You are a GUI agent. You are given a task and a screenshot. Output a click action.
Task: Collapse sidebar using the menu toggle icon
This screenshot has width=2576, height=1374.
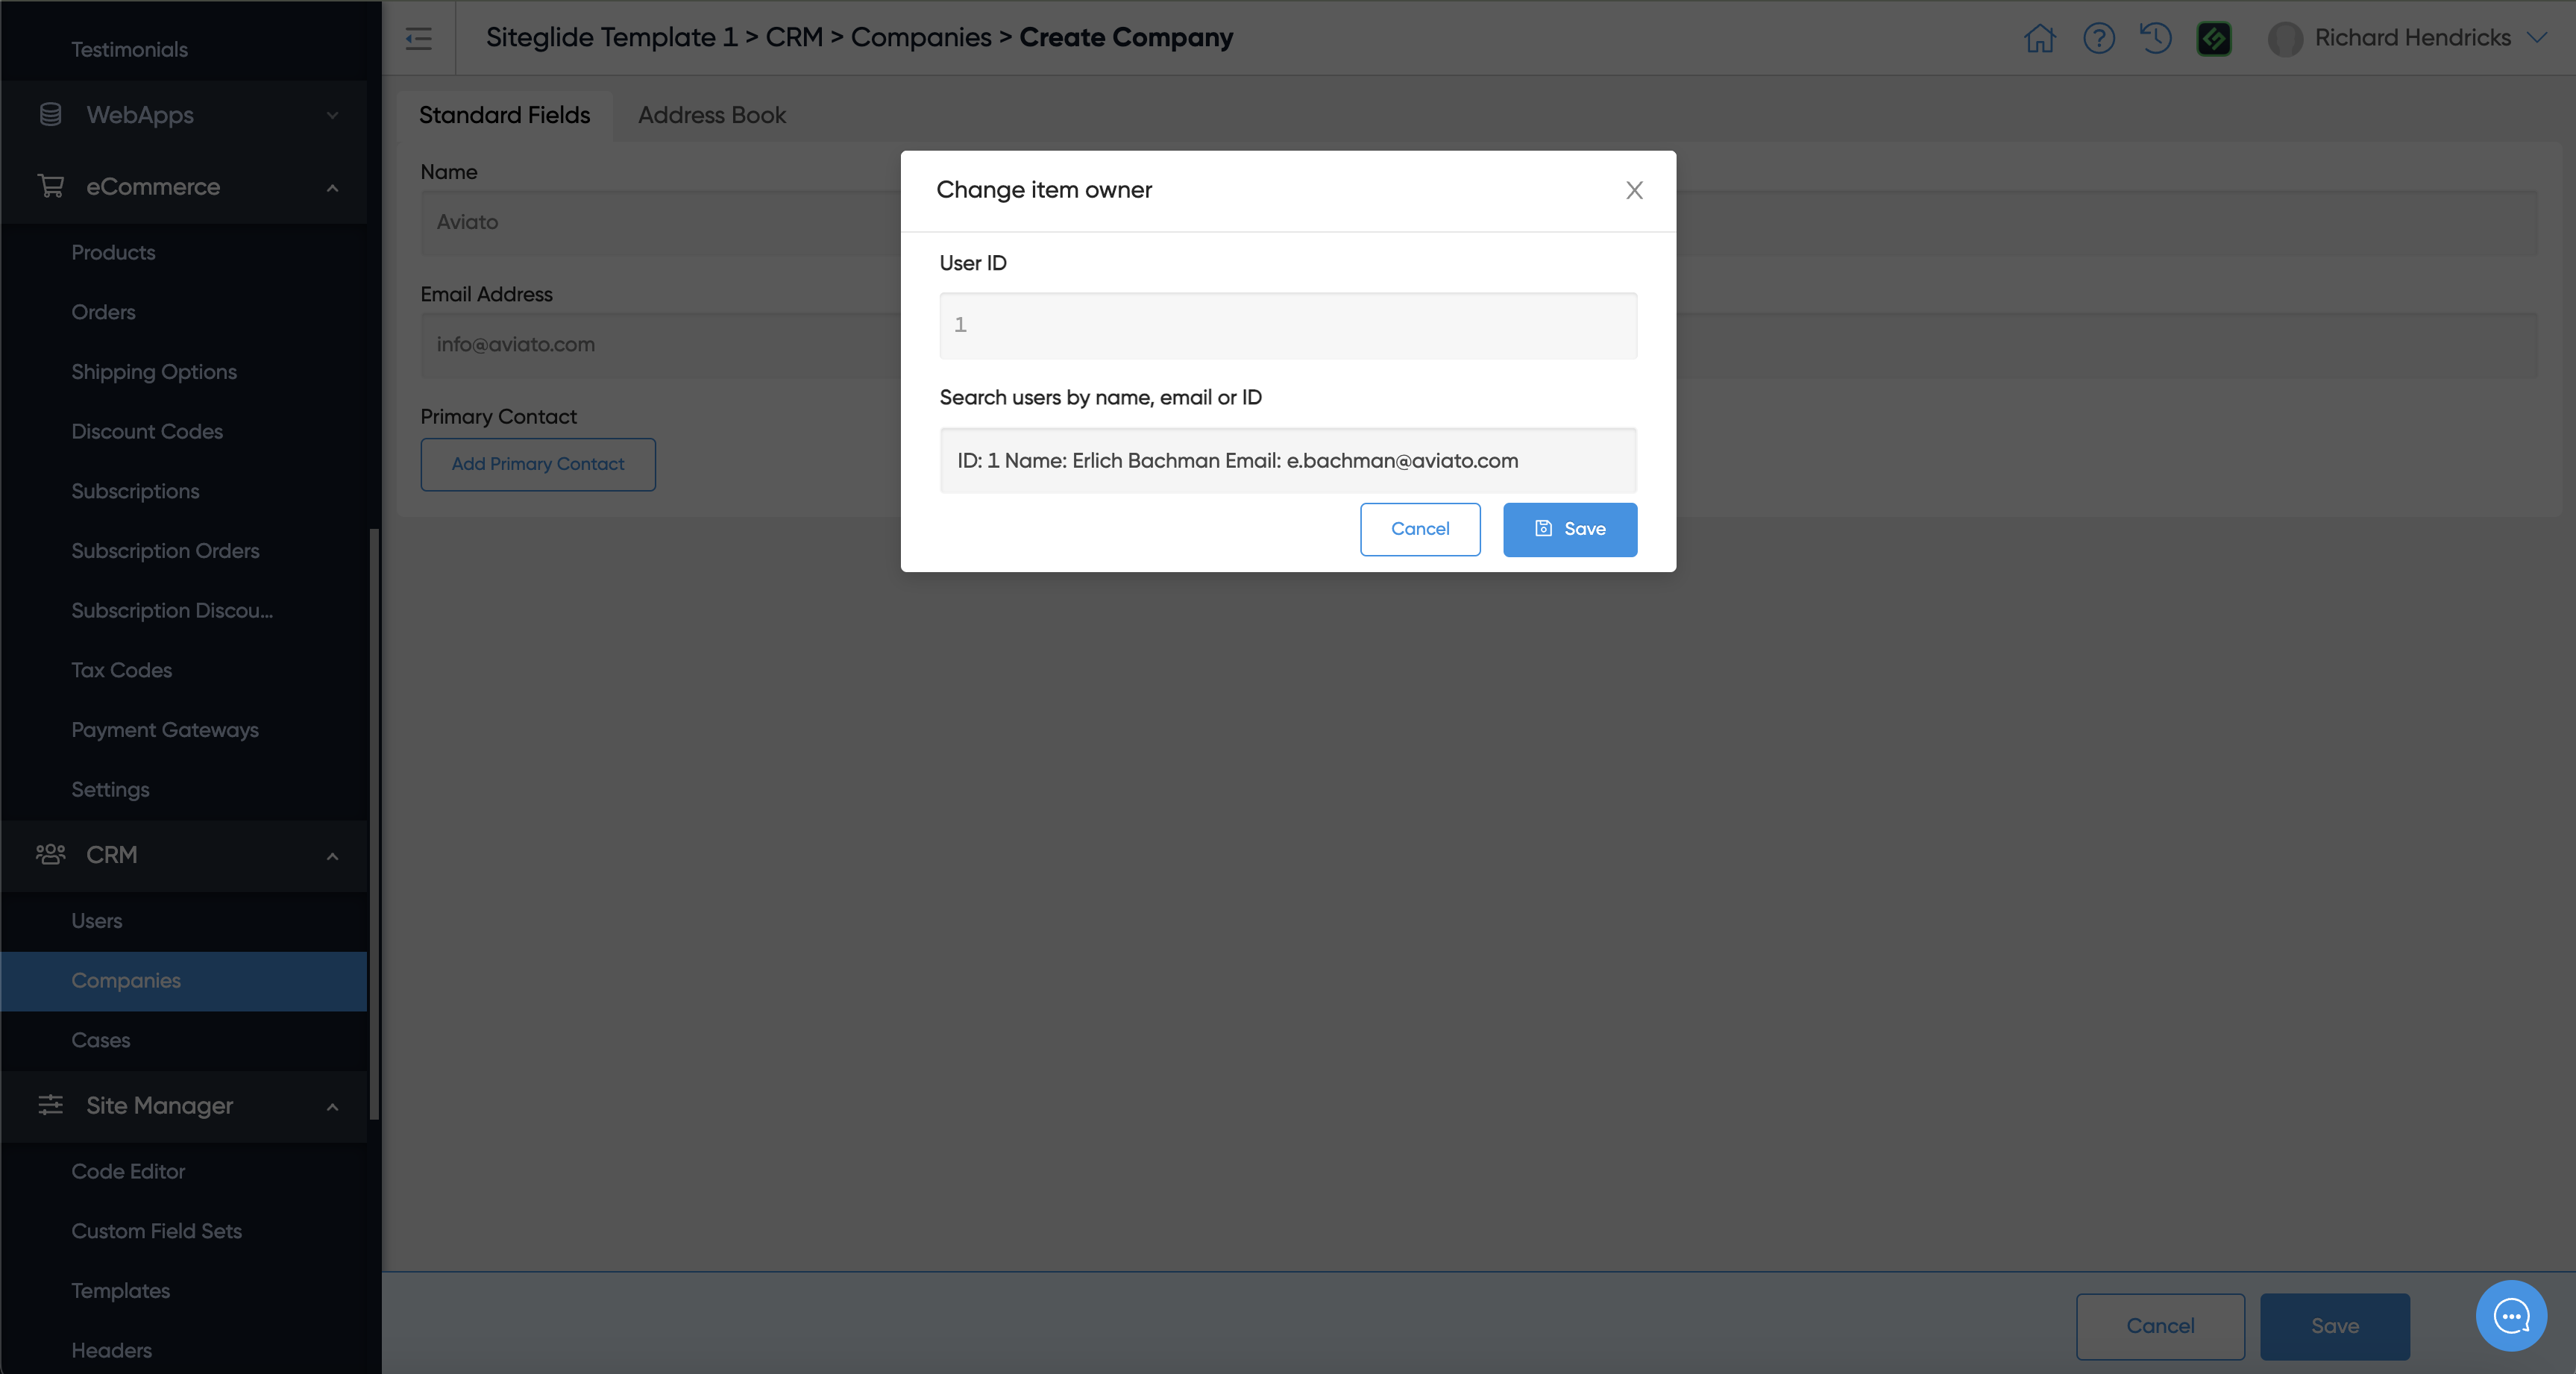point(418,38)
